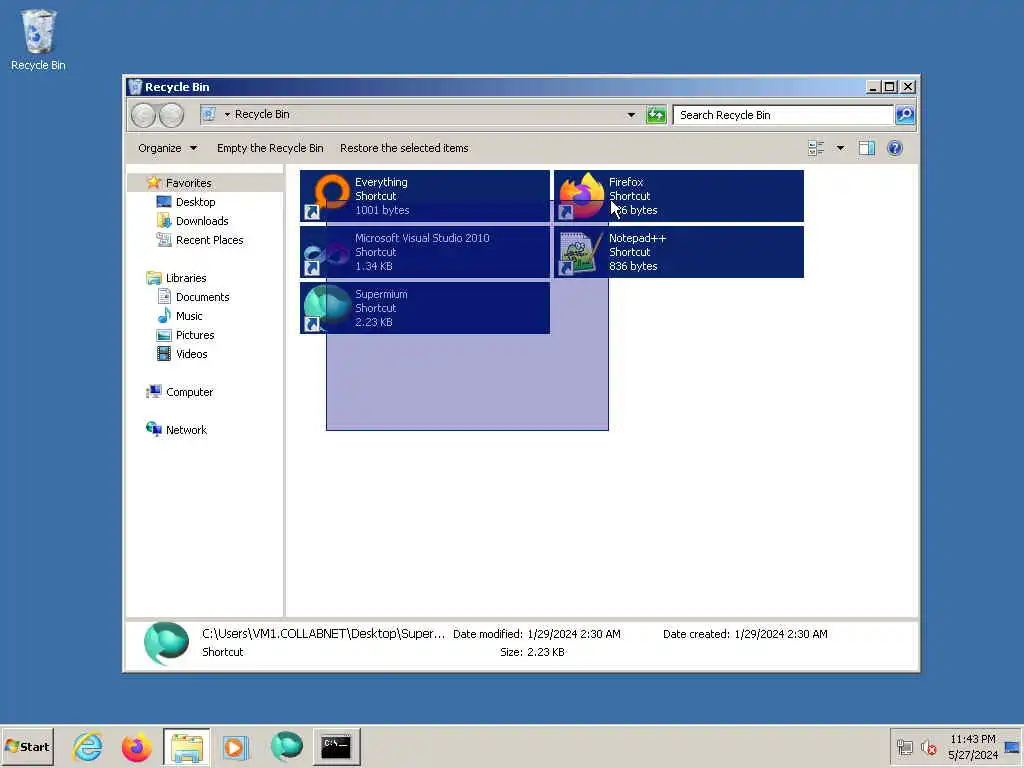Launch Firefox from the taskbar
This screenshot has width=1024, height=768.
(x=136, y=746)
